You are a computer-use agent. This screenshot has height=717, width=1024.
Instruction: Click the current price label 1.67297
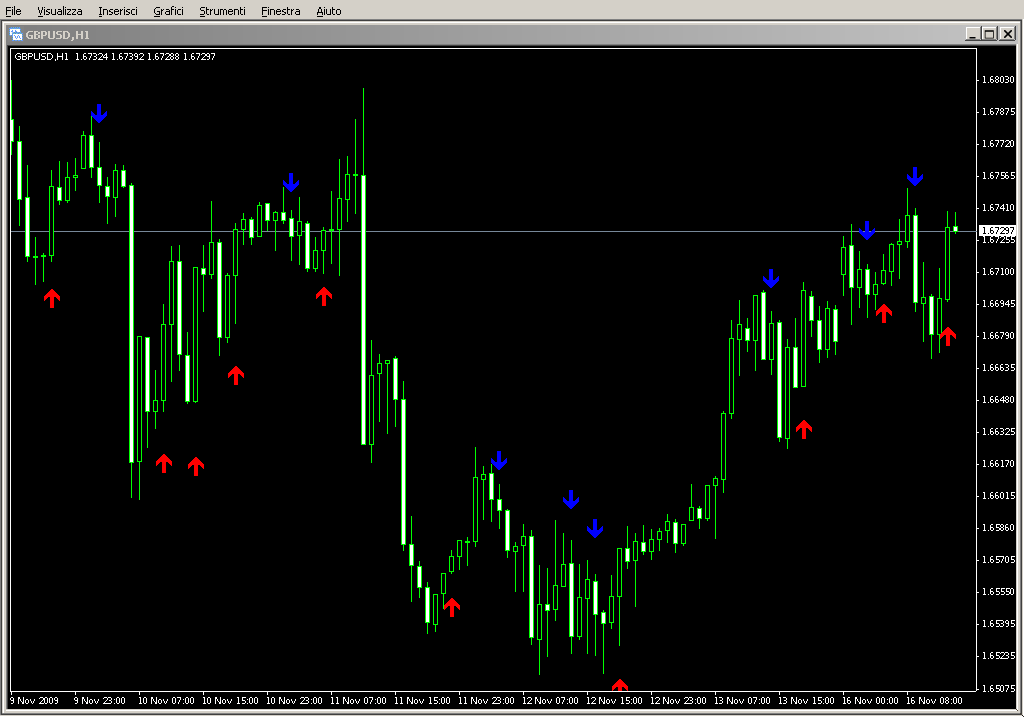coord(997,231)
